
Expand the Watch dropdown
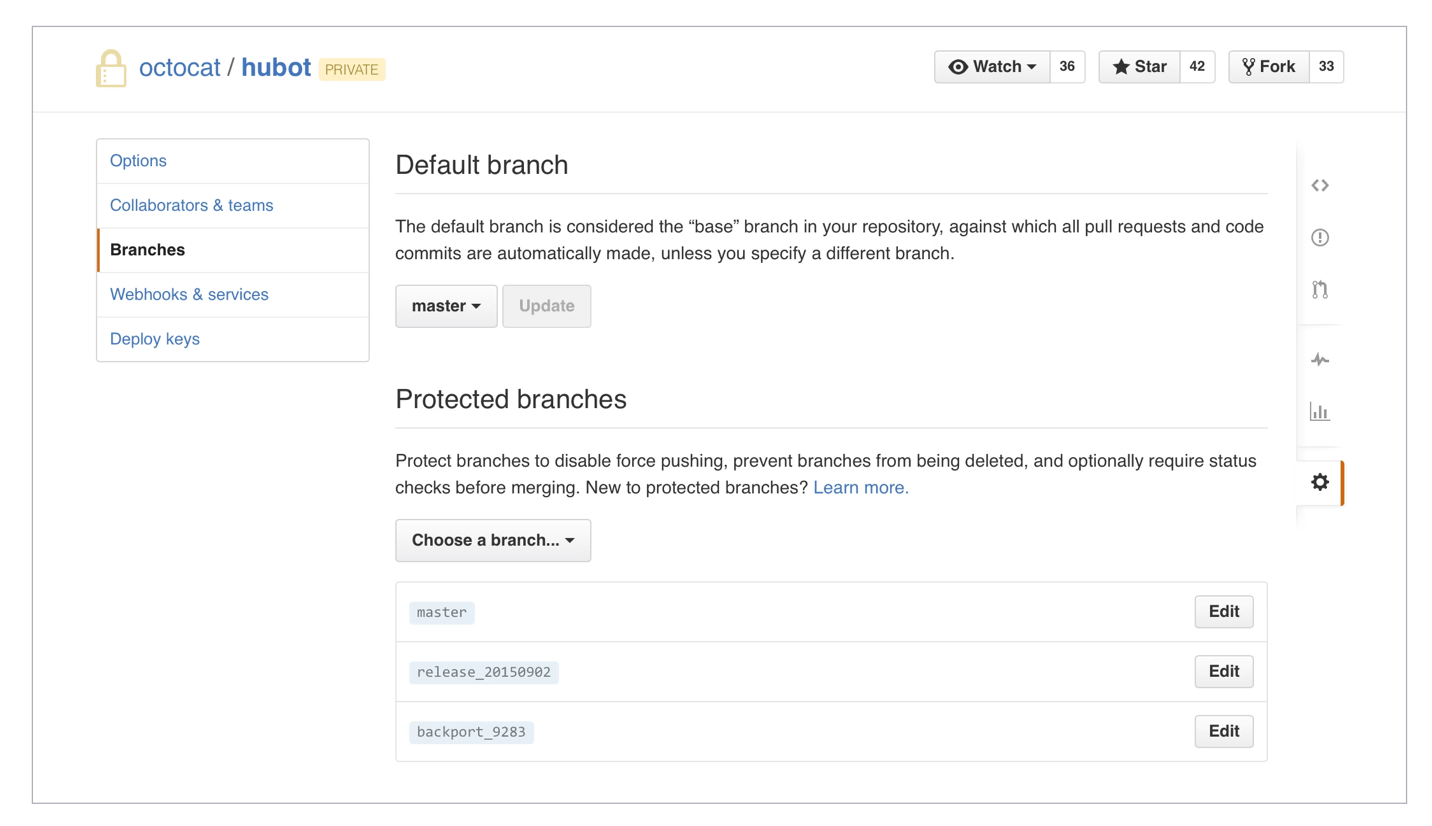click(x=992, y=67)
